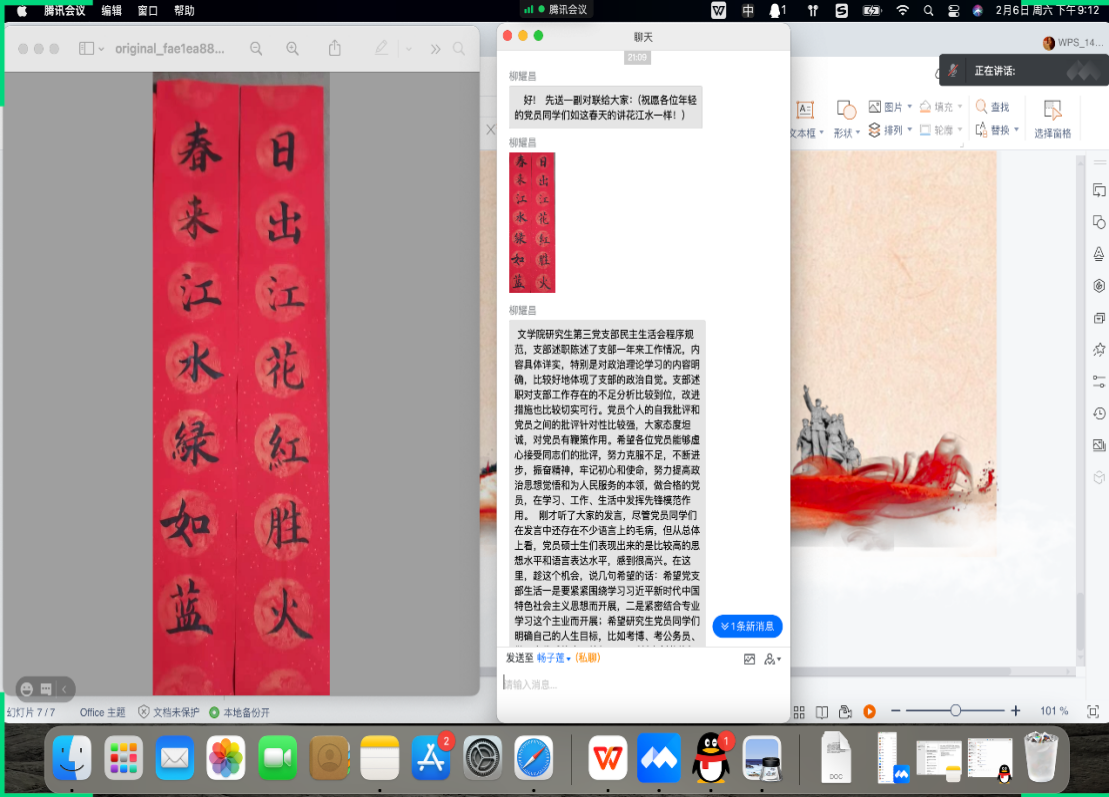
Task: Fit slide to window in WPS
Action: [1093, 711]
